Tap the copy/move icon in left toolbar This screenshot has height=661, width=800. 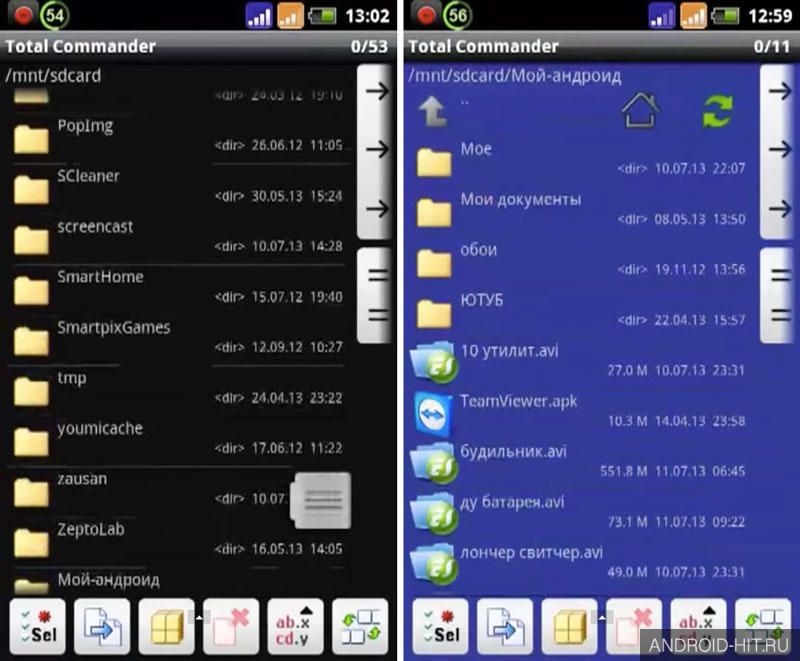[102, 627]
